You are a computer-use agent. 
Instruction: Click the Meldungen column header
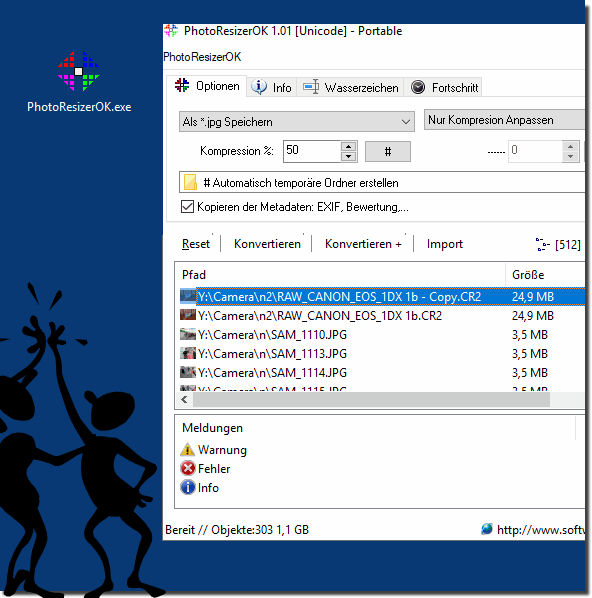tap(375, 428)
